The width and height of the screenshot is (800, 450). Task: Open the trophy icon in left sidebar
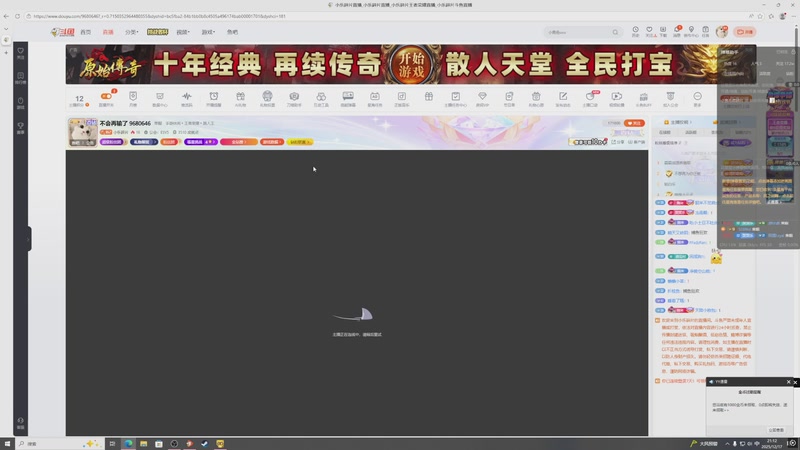pyautogui.click(x=20, y=128)
